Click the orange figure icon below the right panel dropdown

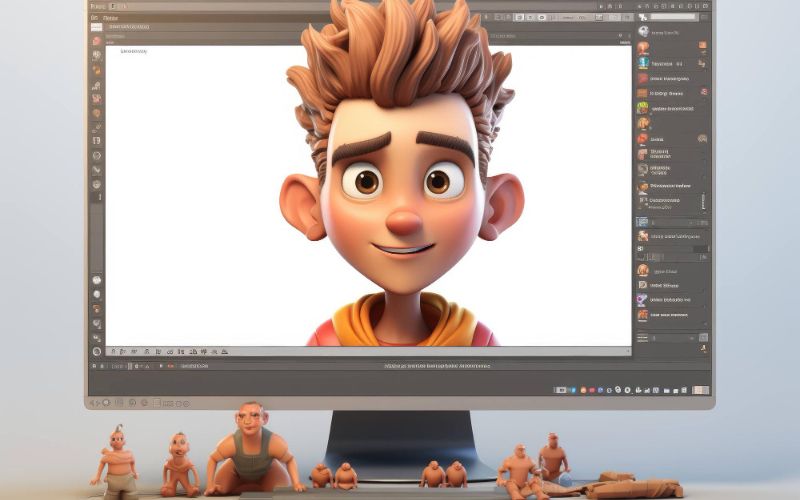point(703,349)
